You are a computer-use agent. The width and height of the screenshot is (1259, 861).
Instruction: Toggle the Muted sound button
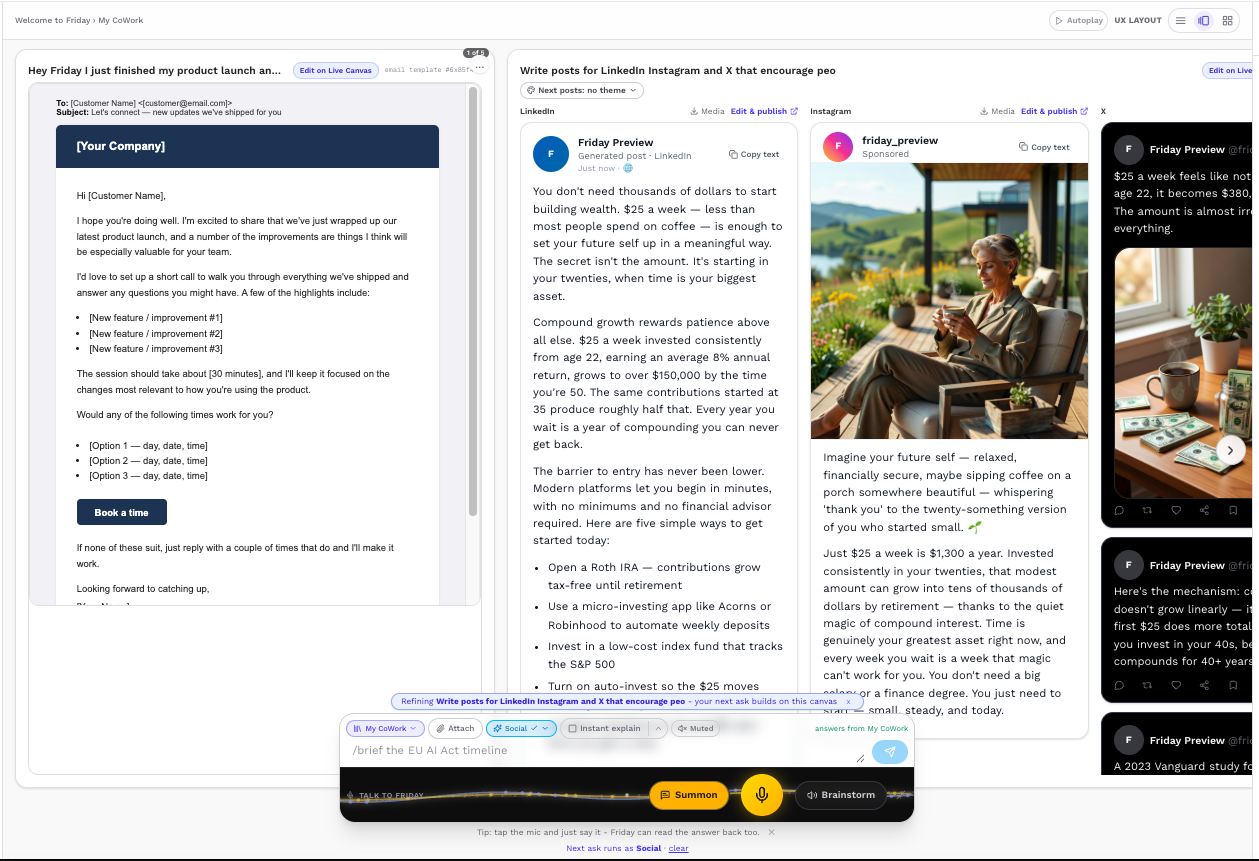pos(695,728)
